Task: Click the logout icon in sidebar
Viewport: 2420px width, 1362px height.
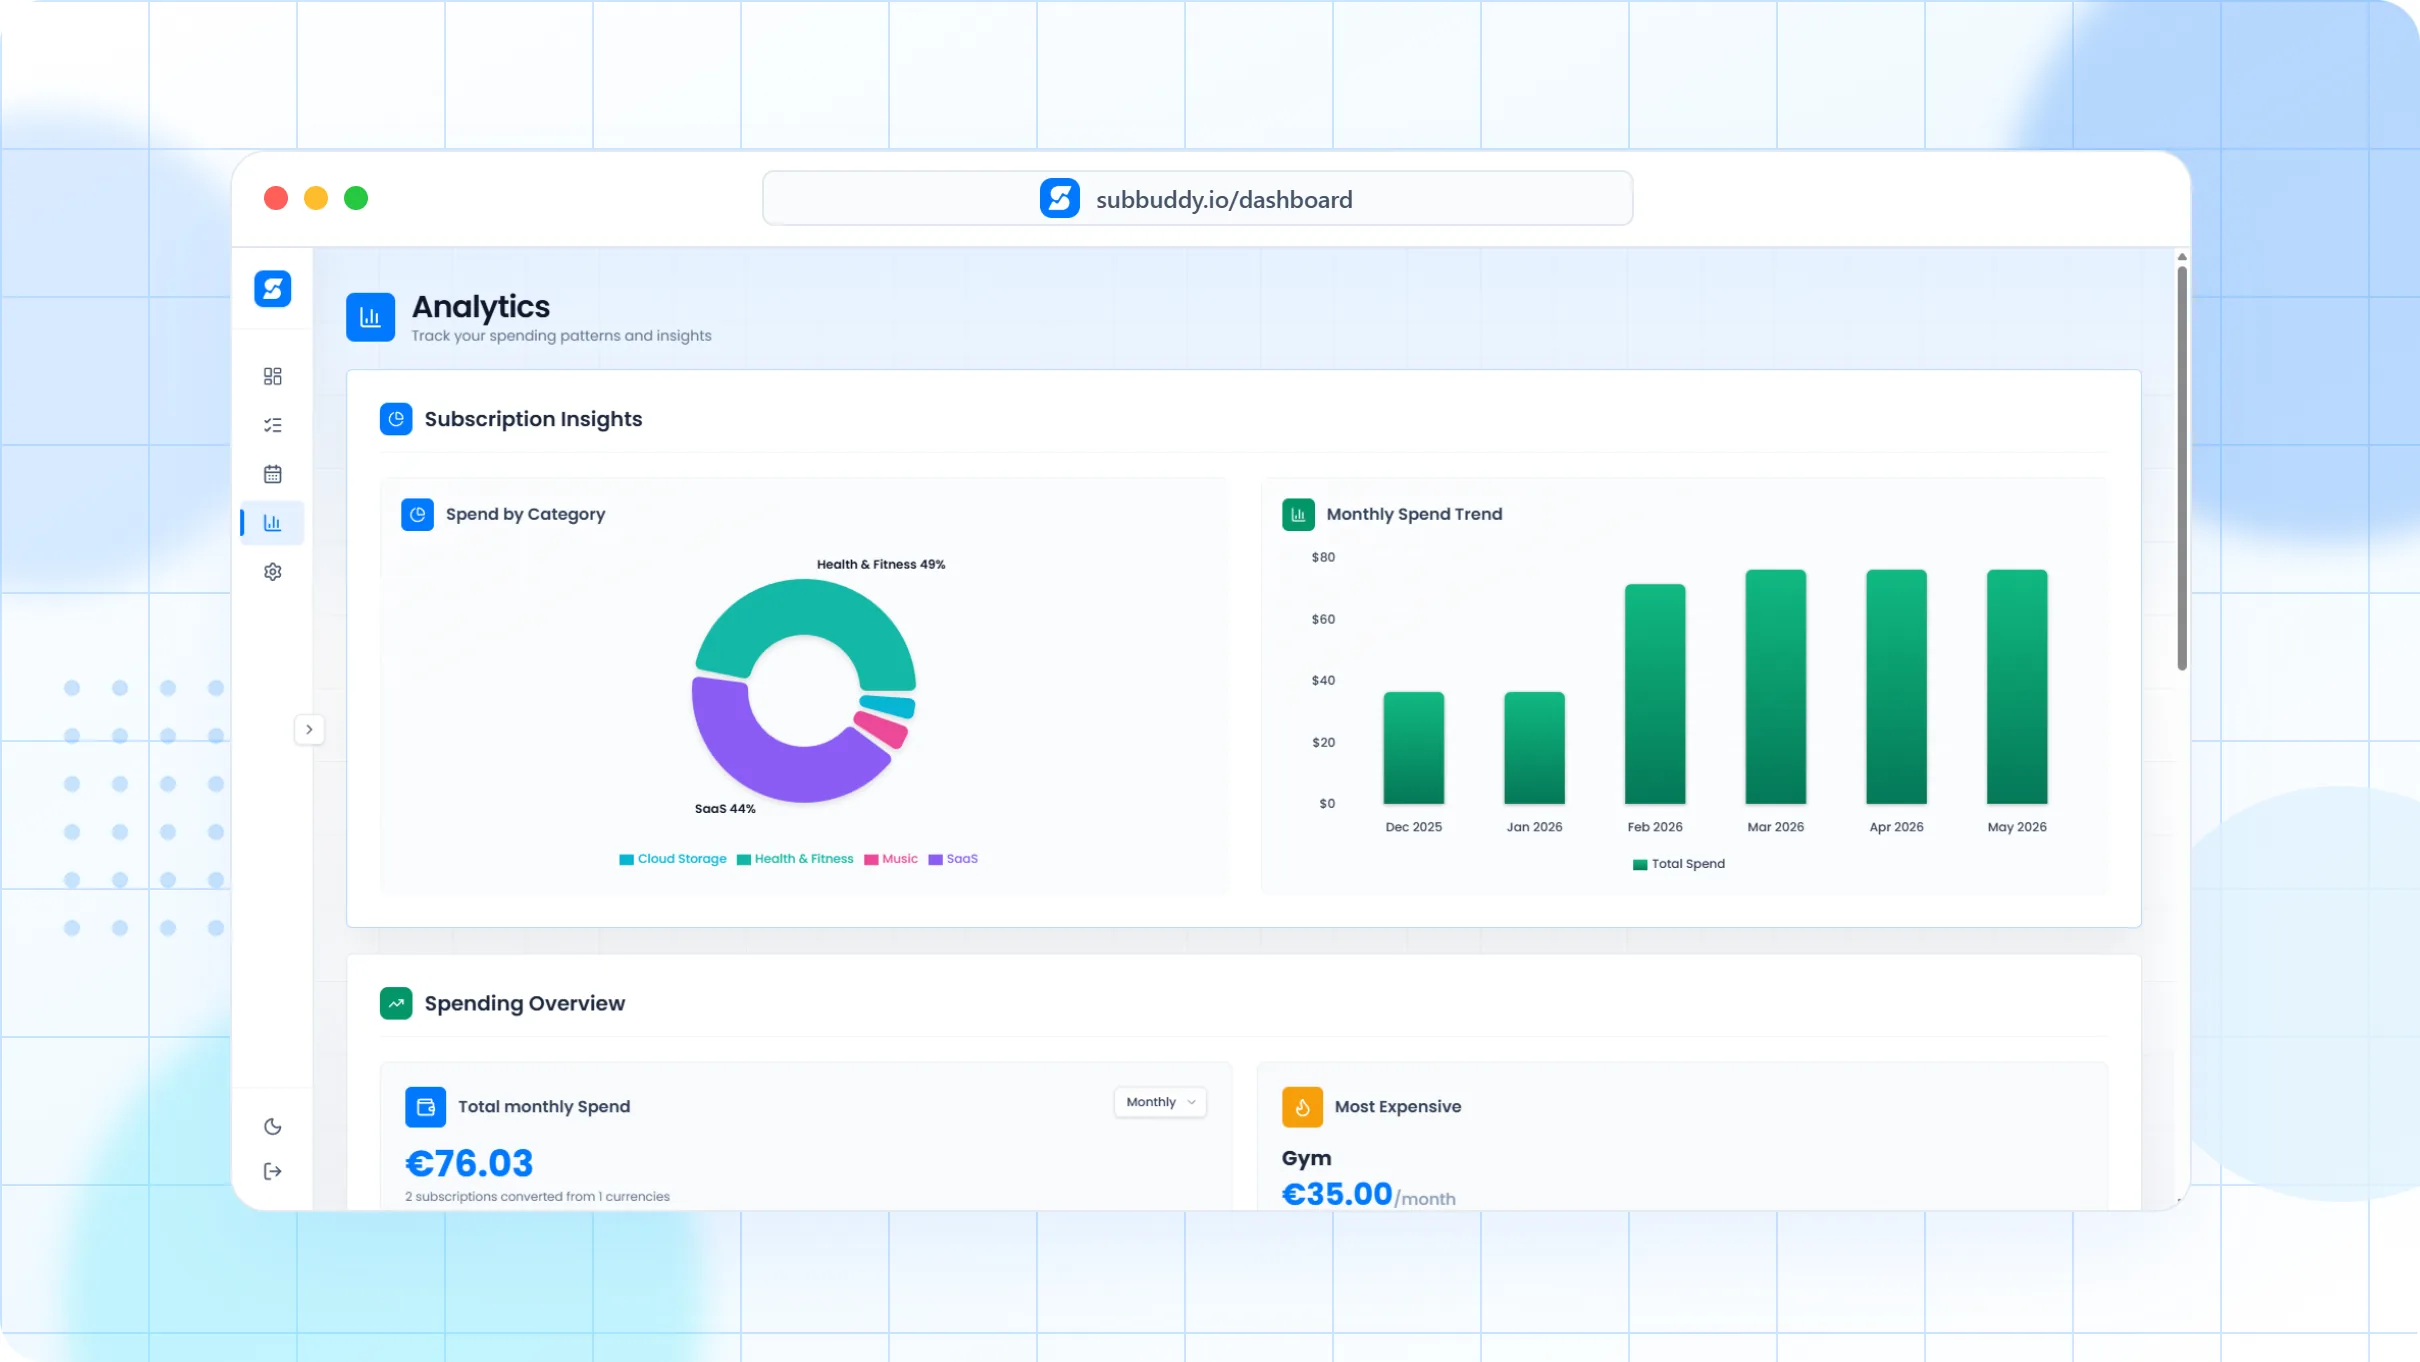Action: [x=272, y=1171]
